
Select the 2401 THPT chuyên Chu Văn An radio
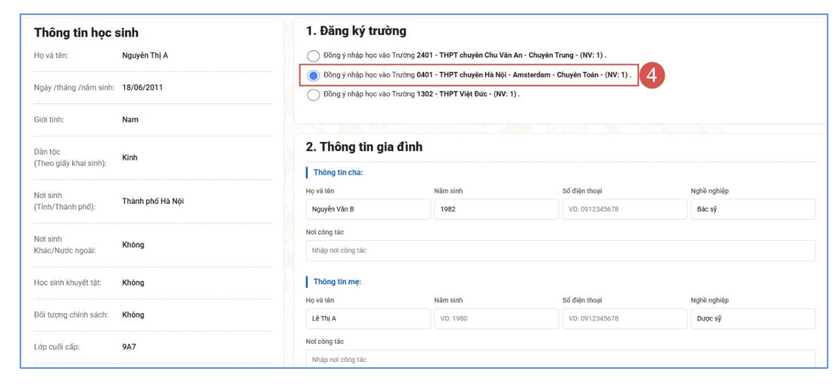[x=313, y=56]
